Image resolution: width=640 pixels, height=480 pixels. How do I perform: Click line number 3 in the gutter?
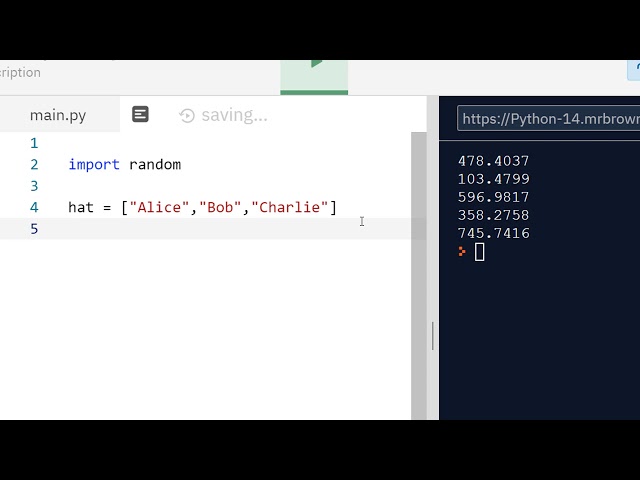click(x=34, y=186)
